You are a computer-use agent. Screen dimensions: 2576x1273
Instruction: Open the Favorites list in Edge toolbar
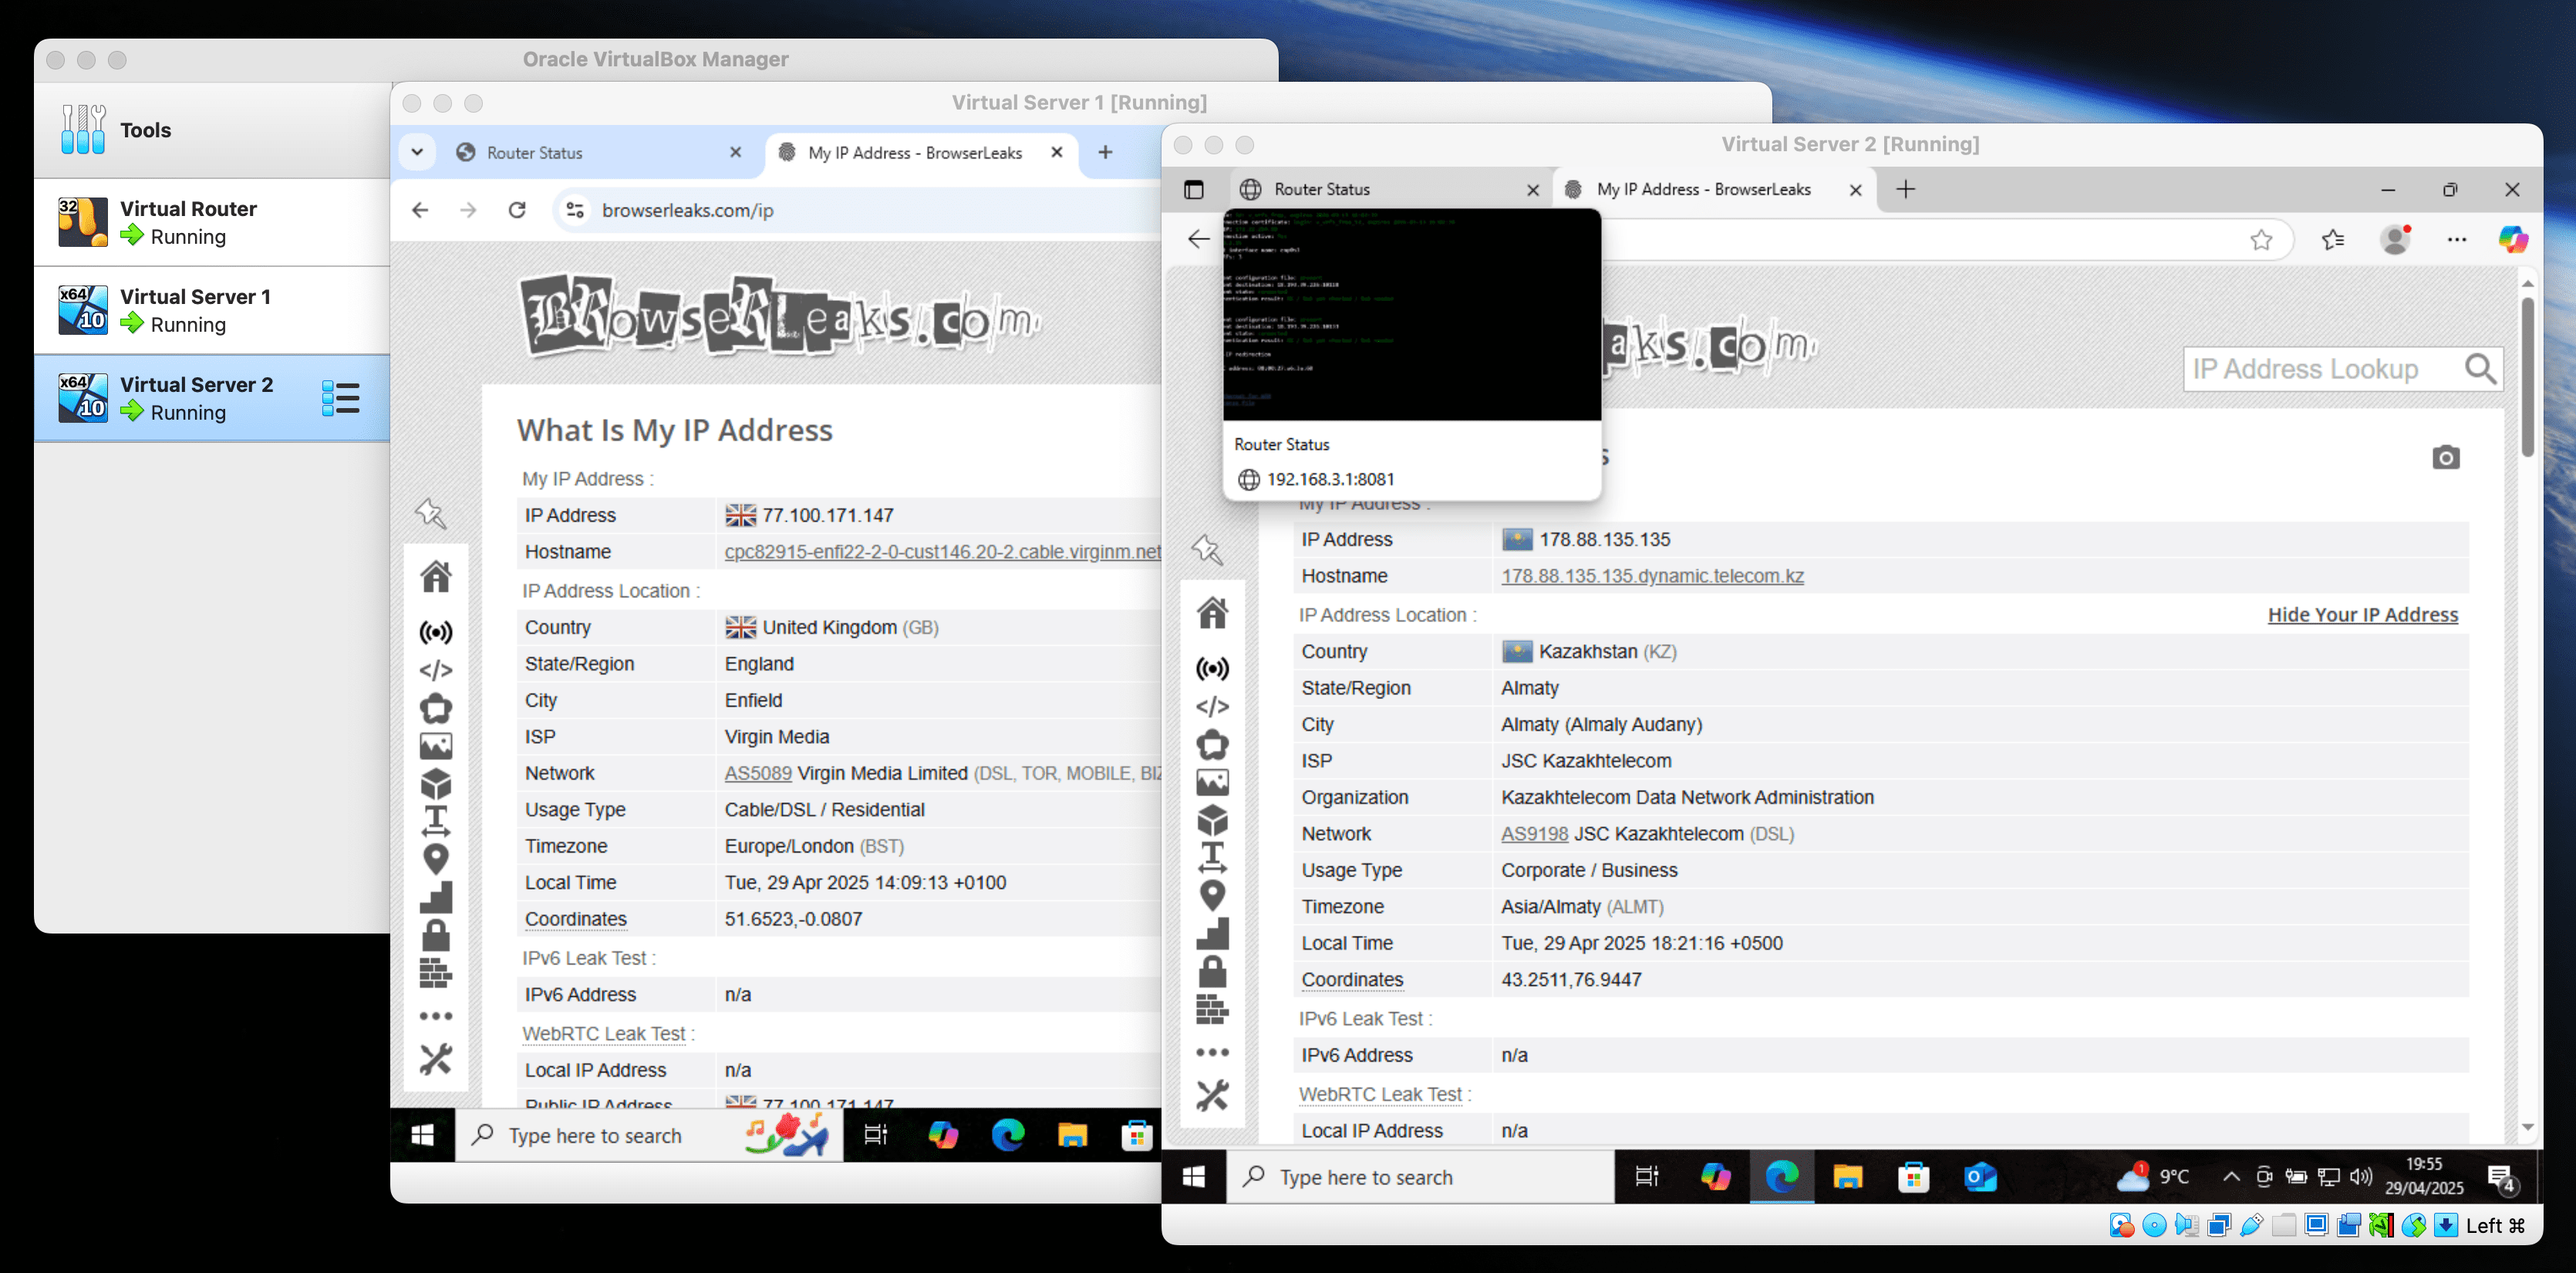point(2332,239)
